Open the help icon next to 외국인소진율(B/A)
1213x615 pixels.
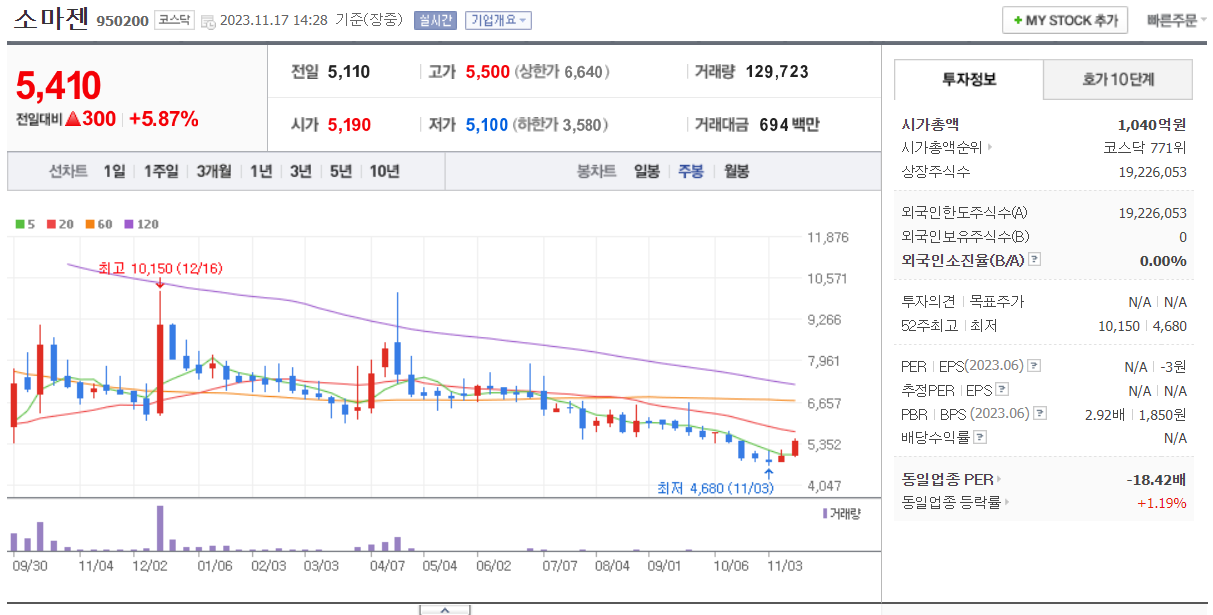(x=1034, y=260)
